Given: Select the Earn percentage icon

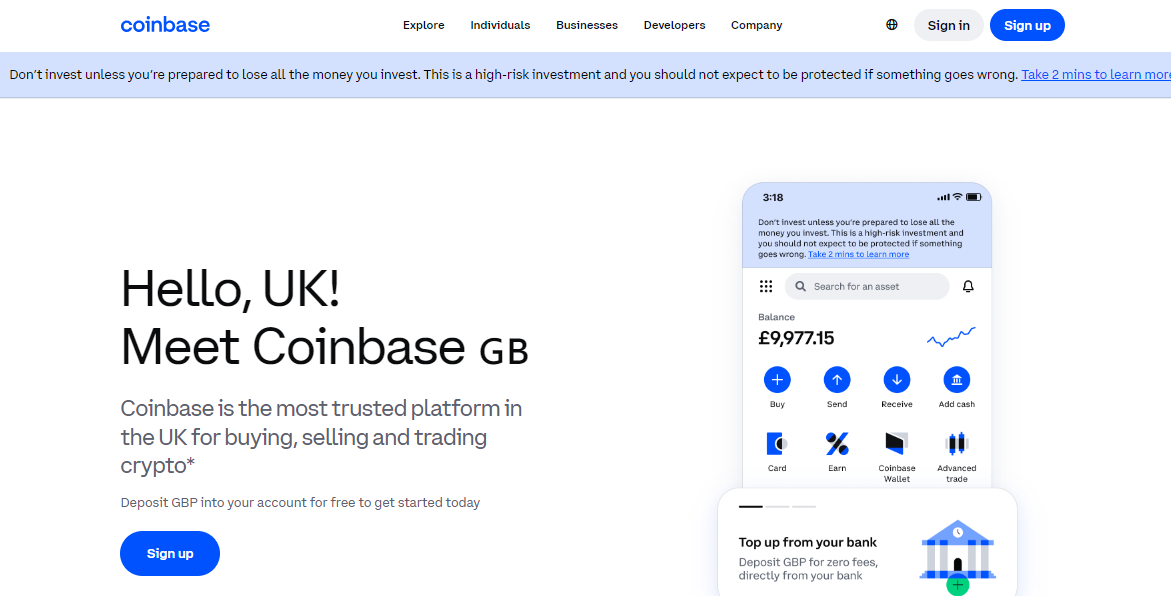Looking at the screenshot, I should (837, 444).
